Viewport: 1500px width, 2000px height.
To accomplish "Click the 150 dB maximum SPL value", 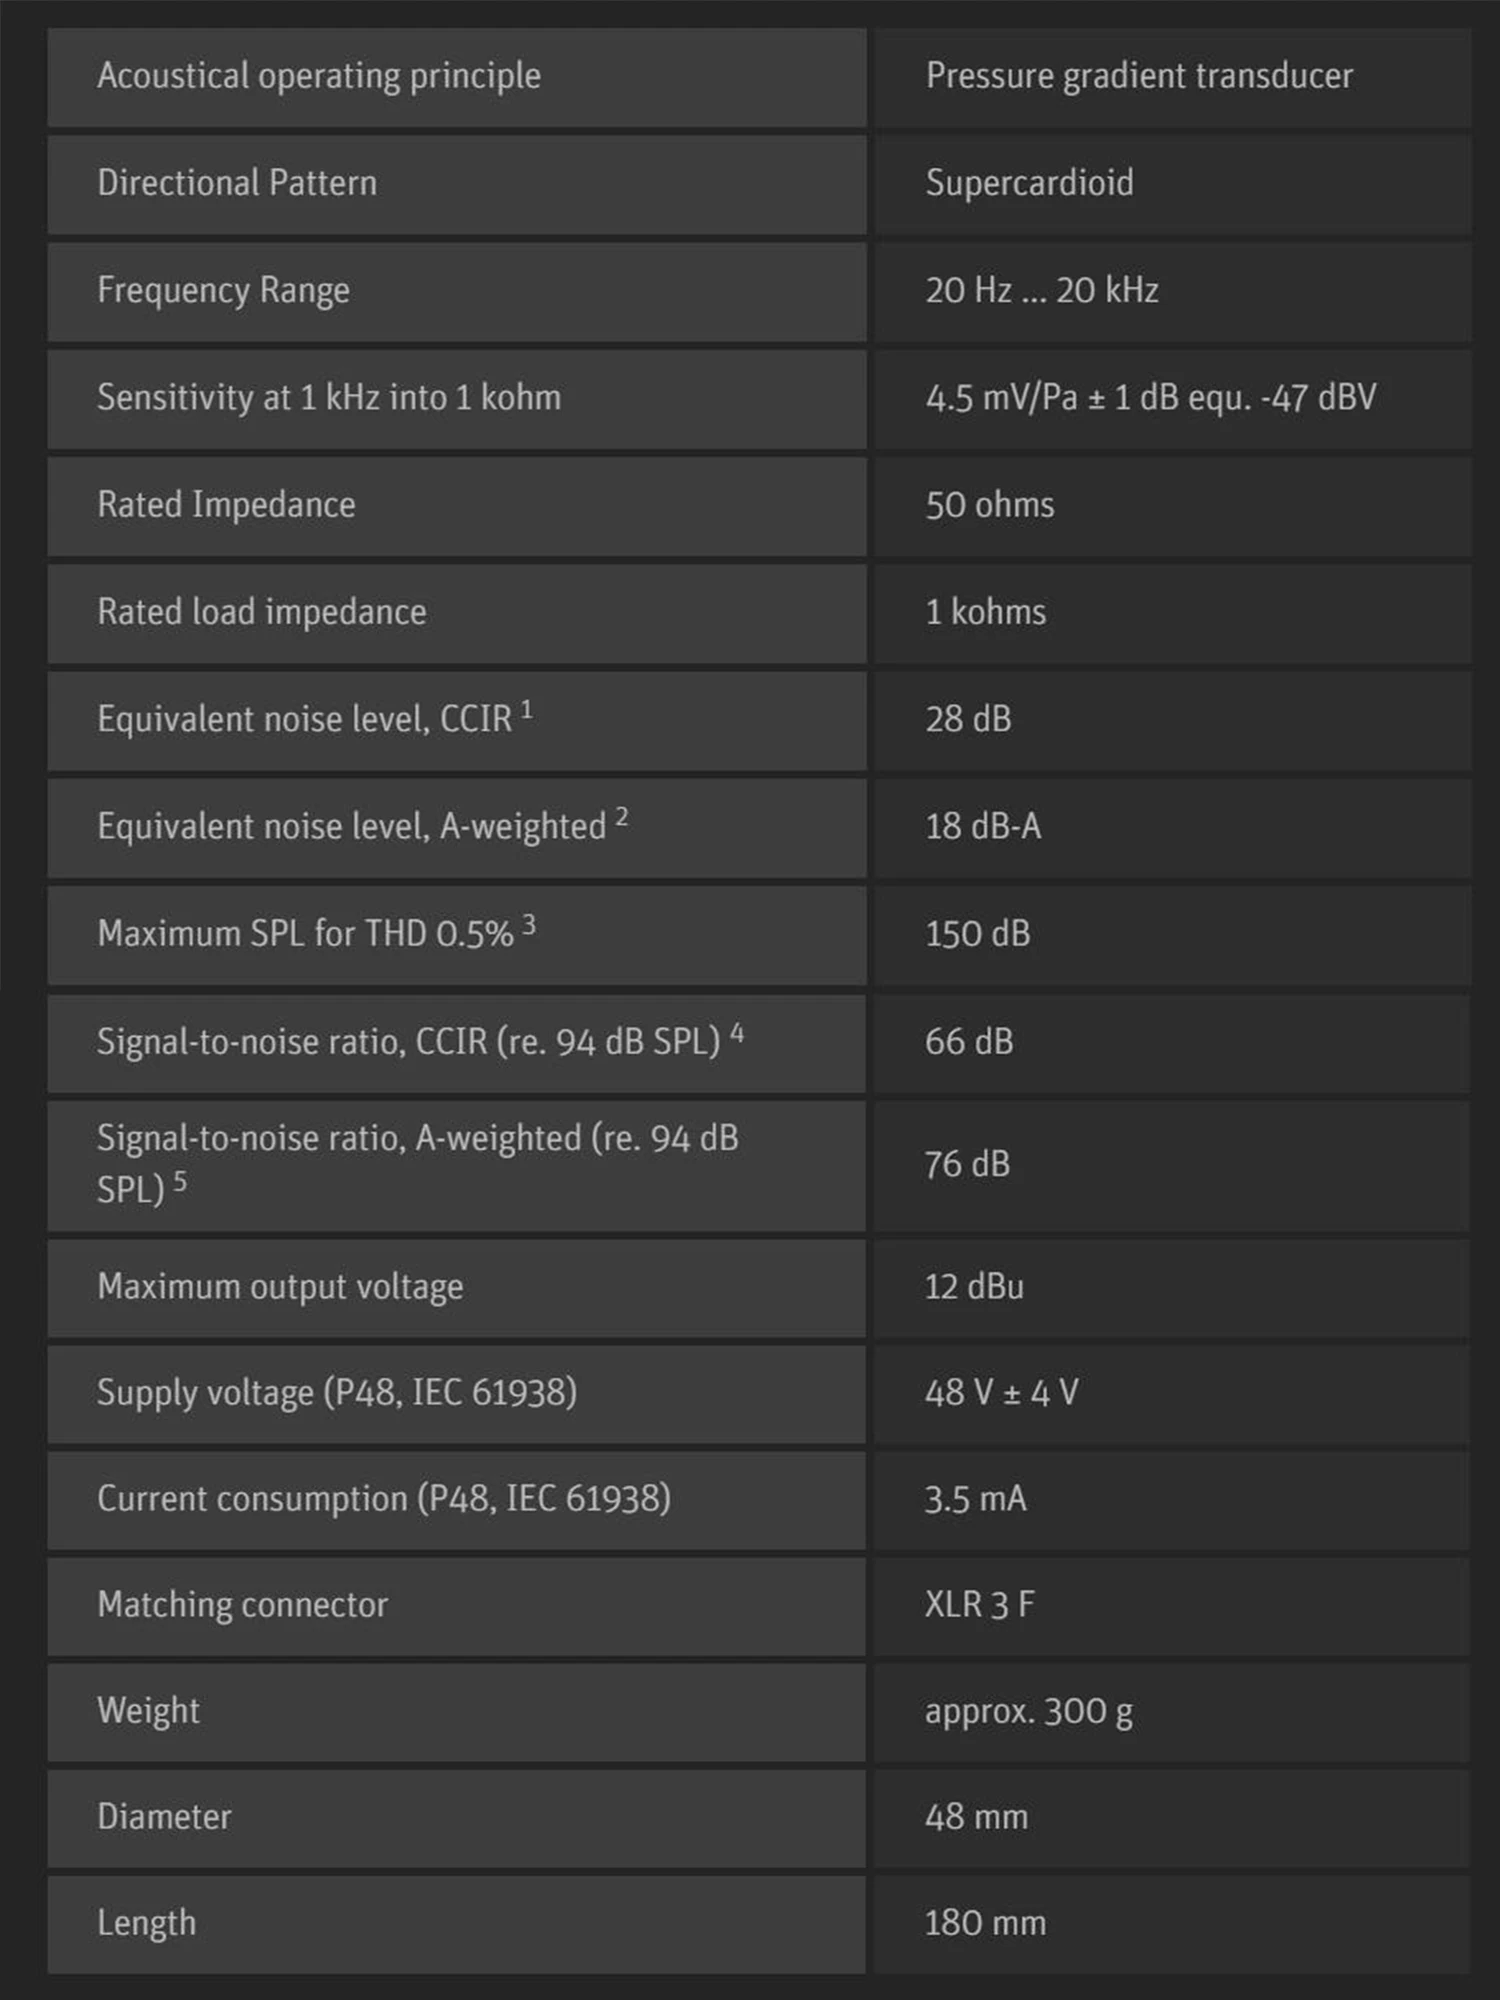I will tap(977, 934).
